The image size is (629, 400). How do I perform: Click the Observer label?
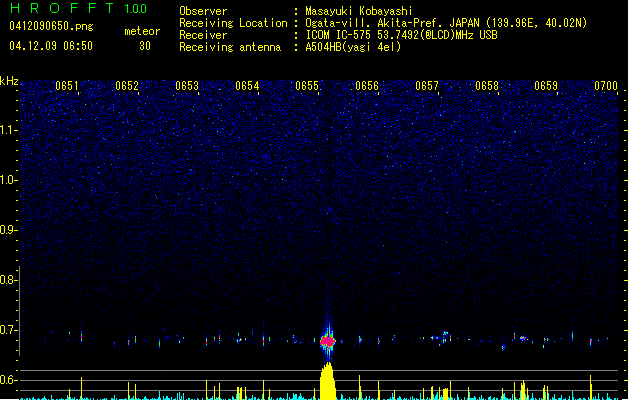pos(203,11)
